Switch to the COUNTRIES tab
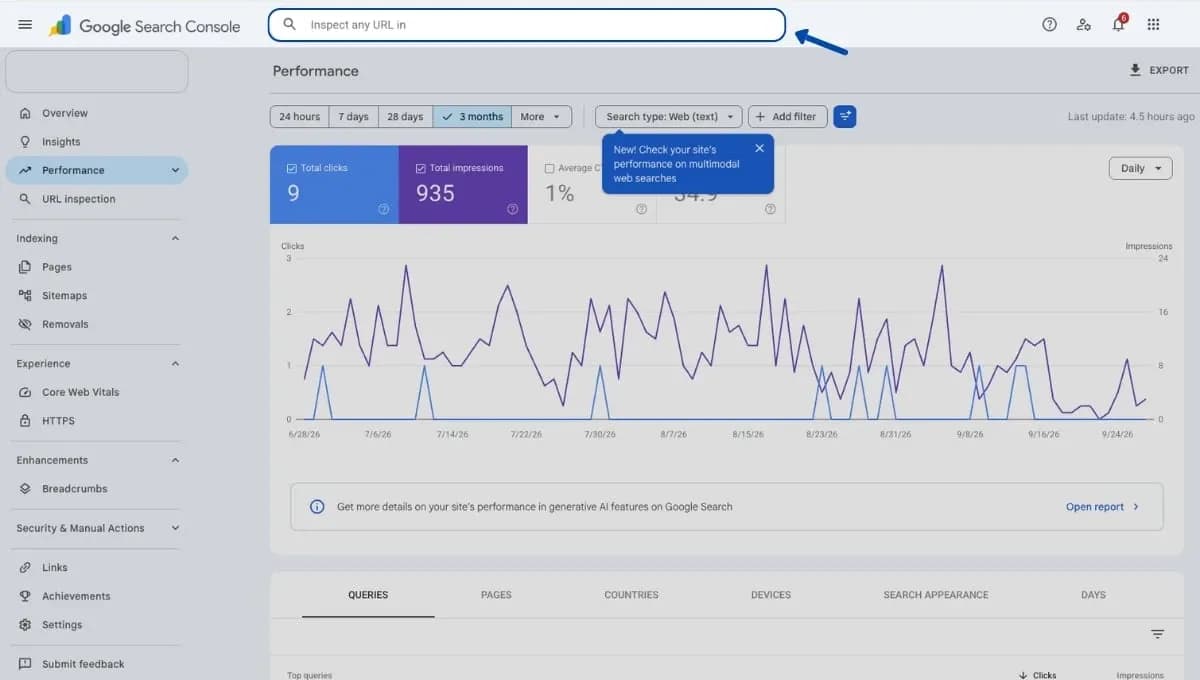The height and width of the screenshot is (680, 1200). 631,595
